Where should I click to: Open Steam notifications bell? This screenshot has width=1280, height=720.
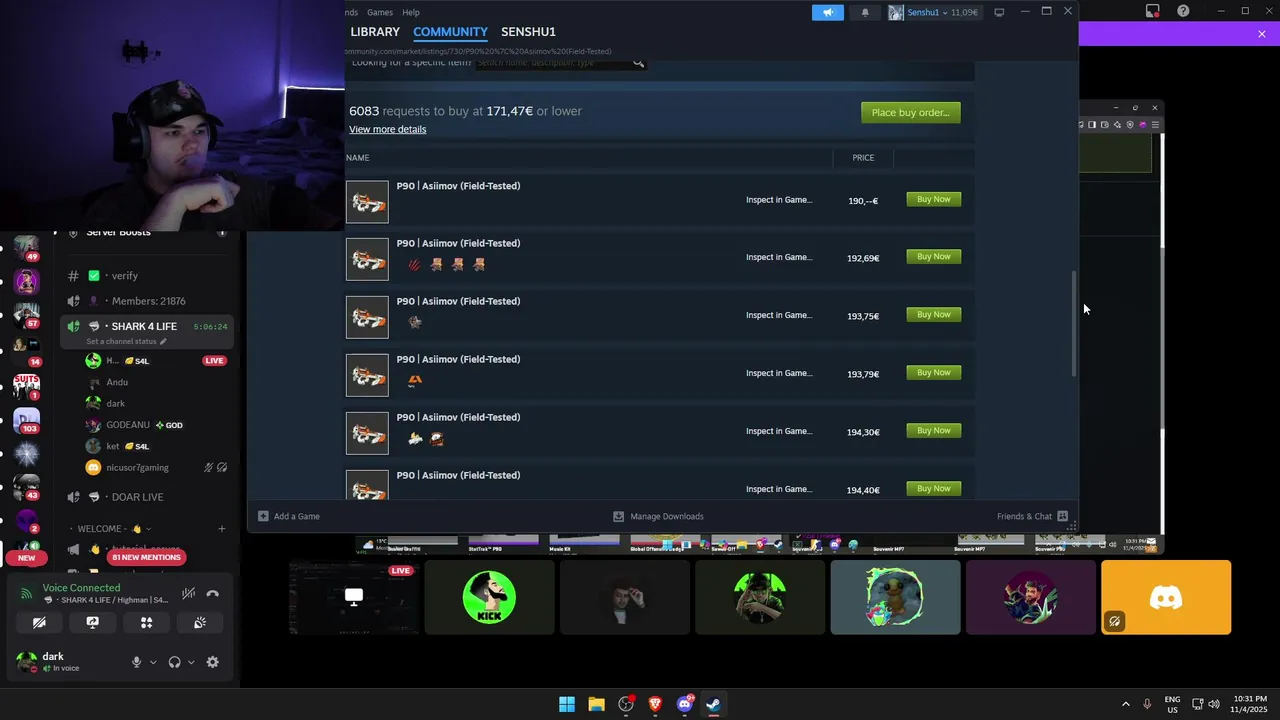(x=865, y=12)
